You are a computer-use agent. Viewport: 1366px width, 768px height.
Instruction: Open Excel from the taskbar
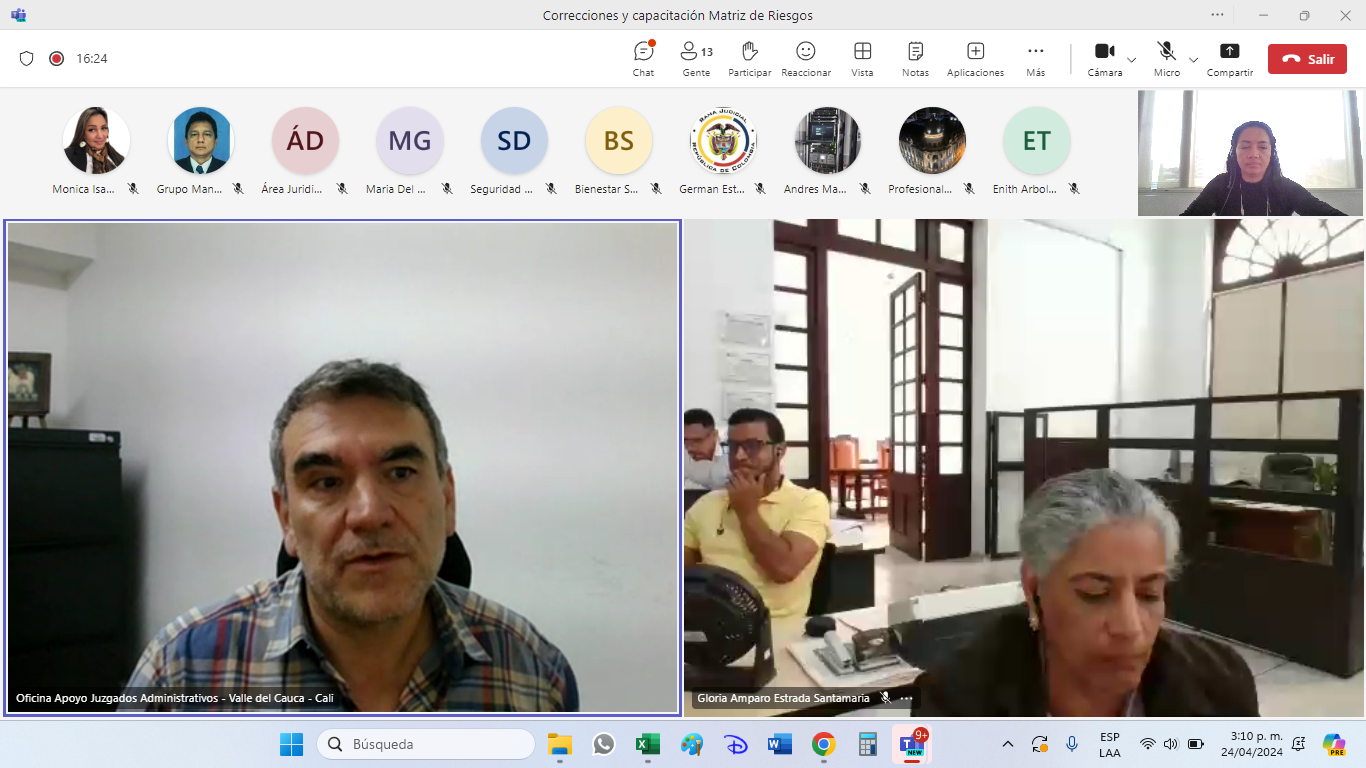click(x=647, y=744)
